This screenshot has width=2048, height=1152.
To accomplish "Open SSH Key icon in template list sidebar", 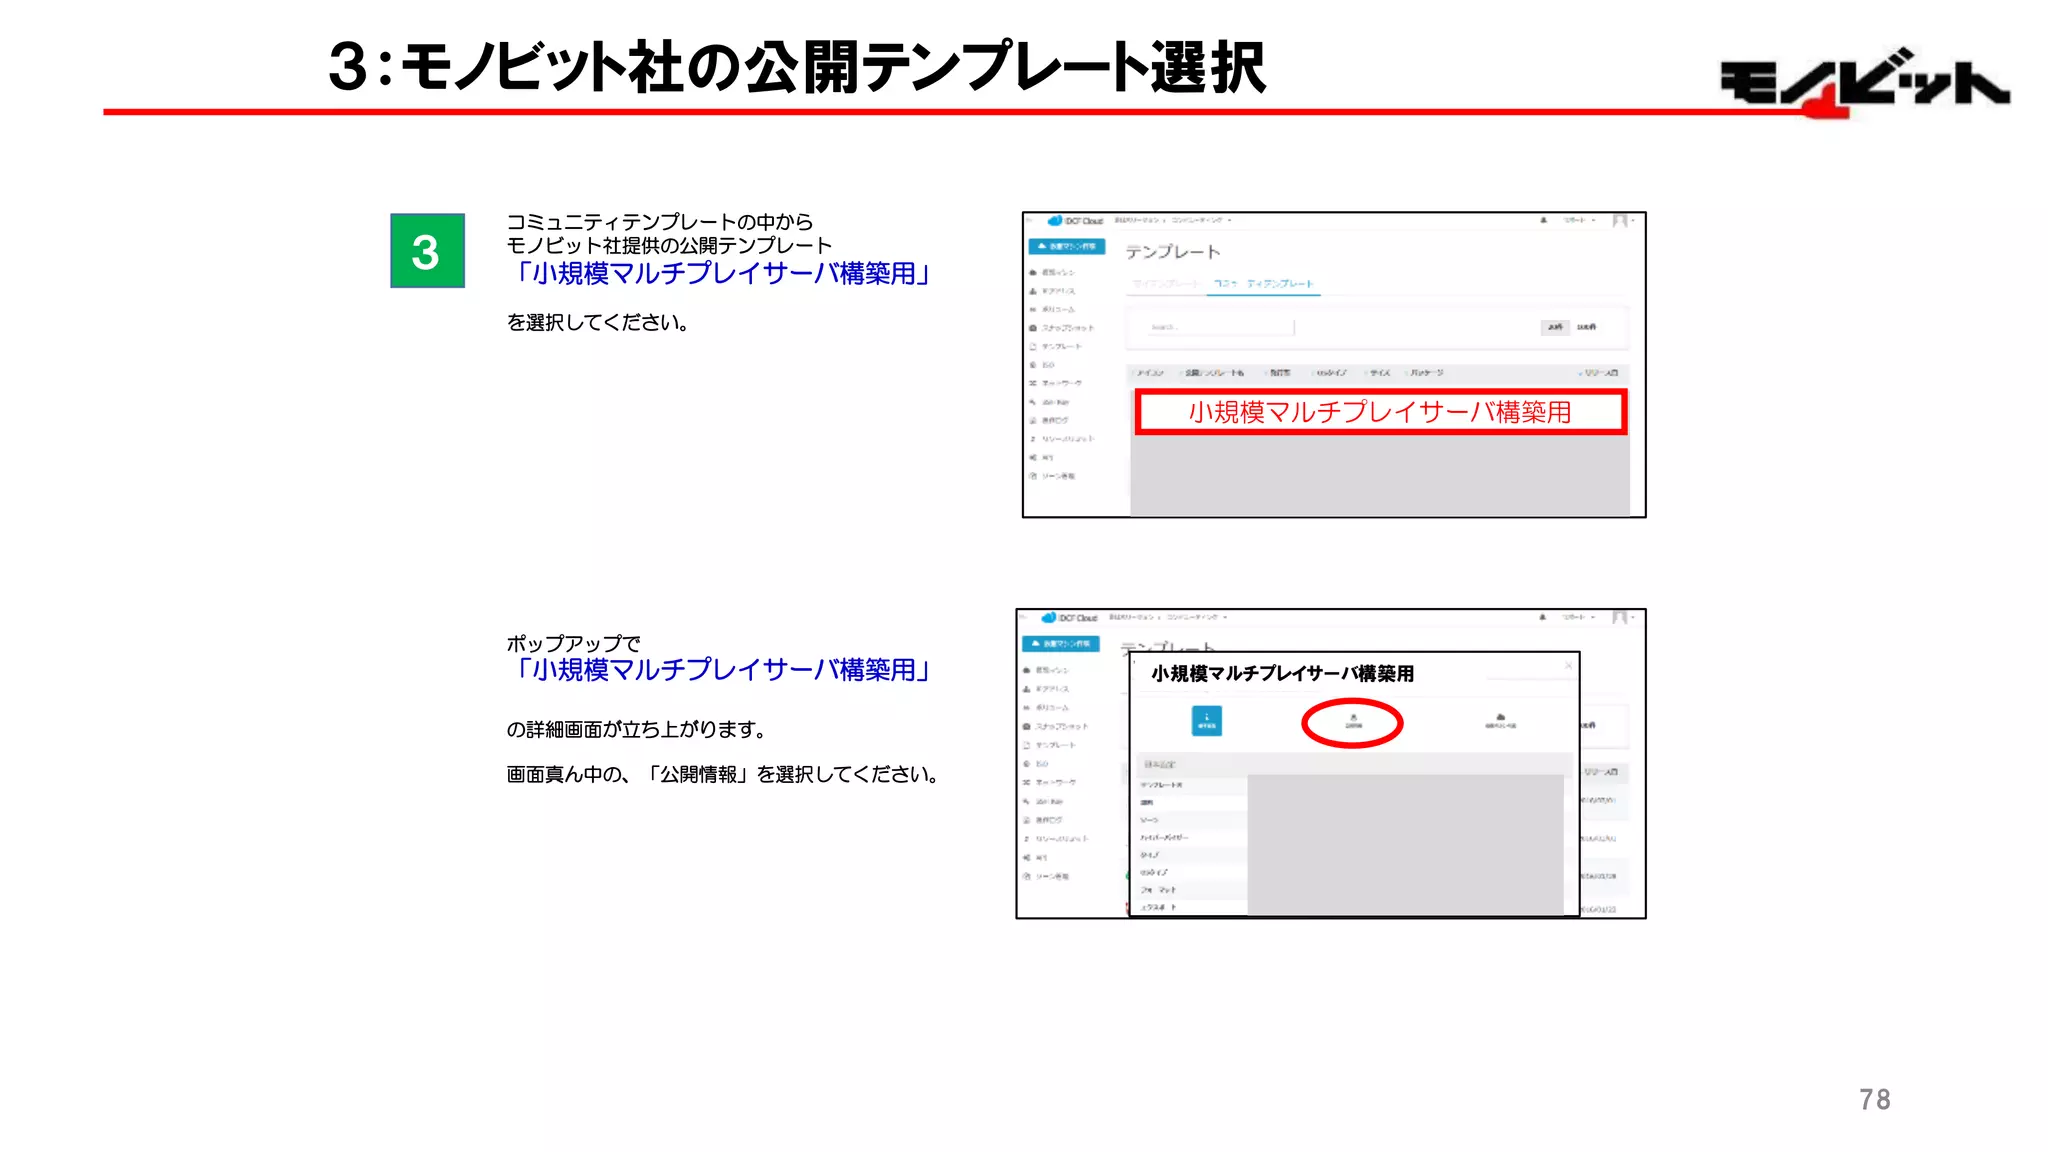I will [1033, 402].
